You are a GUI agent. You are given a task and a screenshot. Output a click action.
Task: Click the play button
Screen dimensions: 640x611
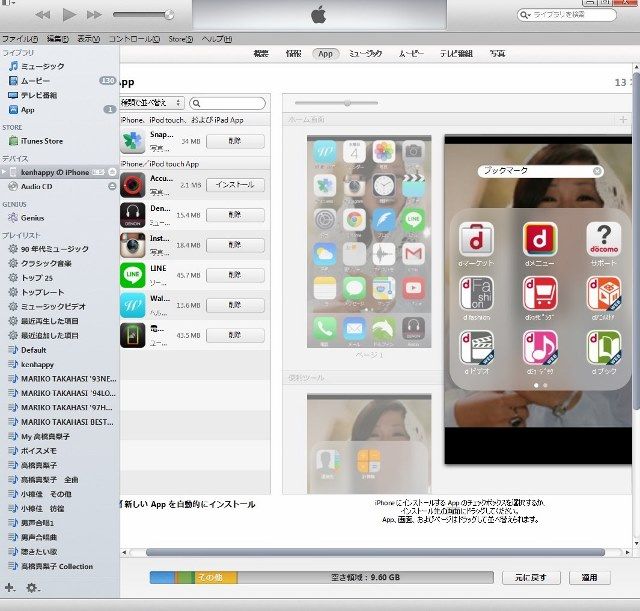[x=69, y=15]
